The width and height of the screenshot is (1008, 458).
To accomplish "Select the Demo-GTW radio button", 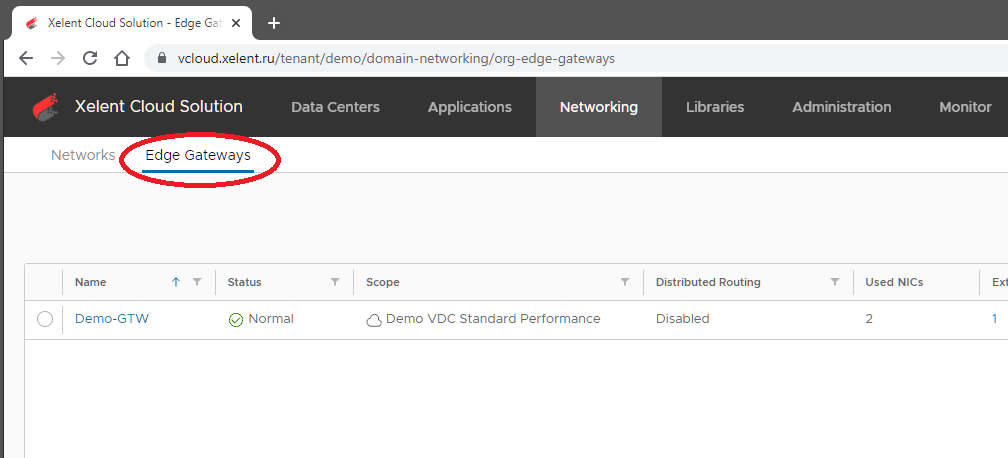I will 44,319.
